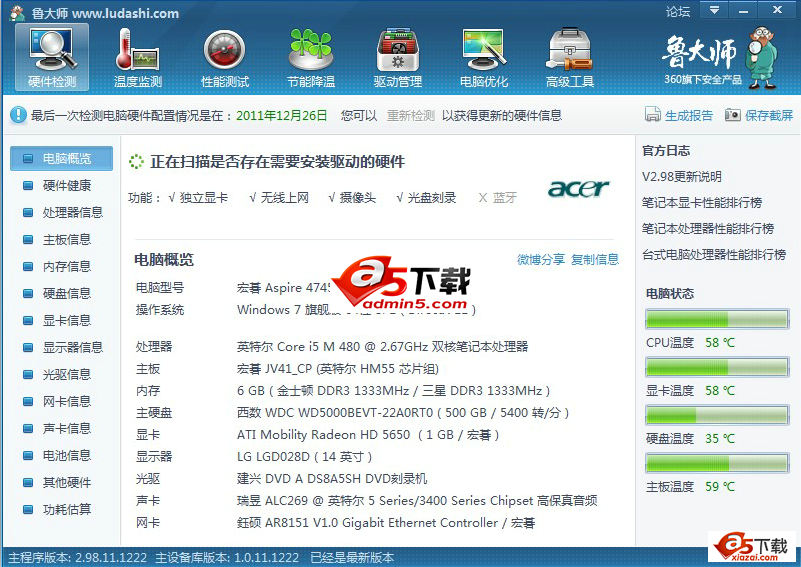Click the 硬盘温度 temperature bar

tap(717, 415)
